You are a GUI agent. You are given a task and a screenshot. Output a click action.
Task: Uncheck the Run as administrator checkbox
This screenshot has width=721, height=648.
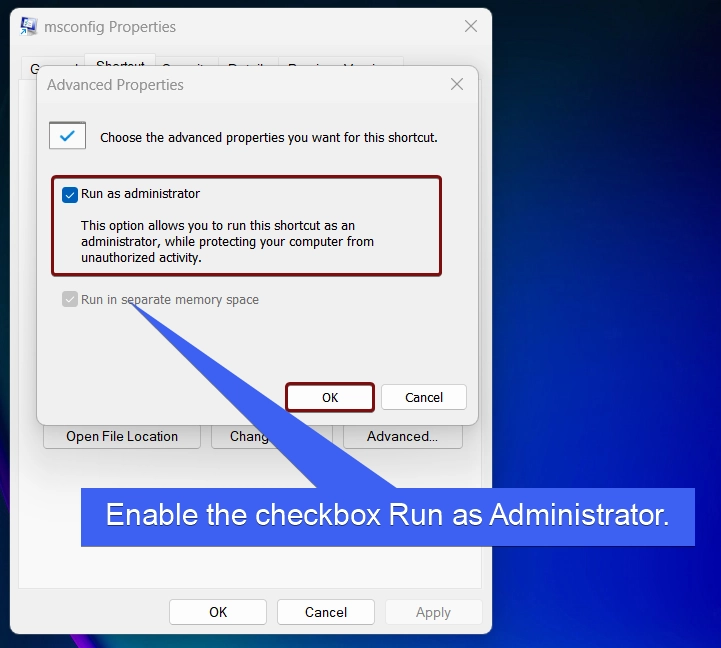click(70, 195)
